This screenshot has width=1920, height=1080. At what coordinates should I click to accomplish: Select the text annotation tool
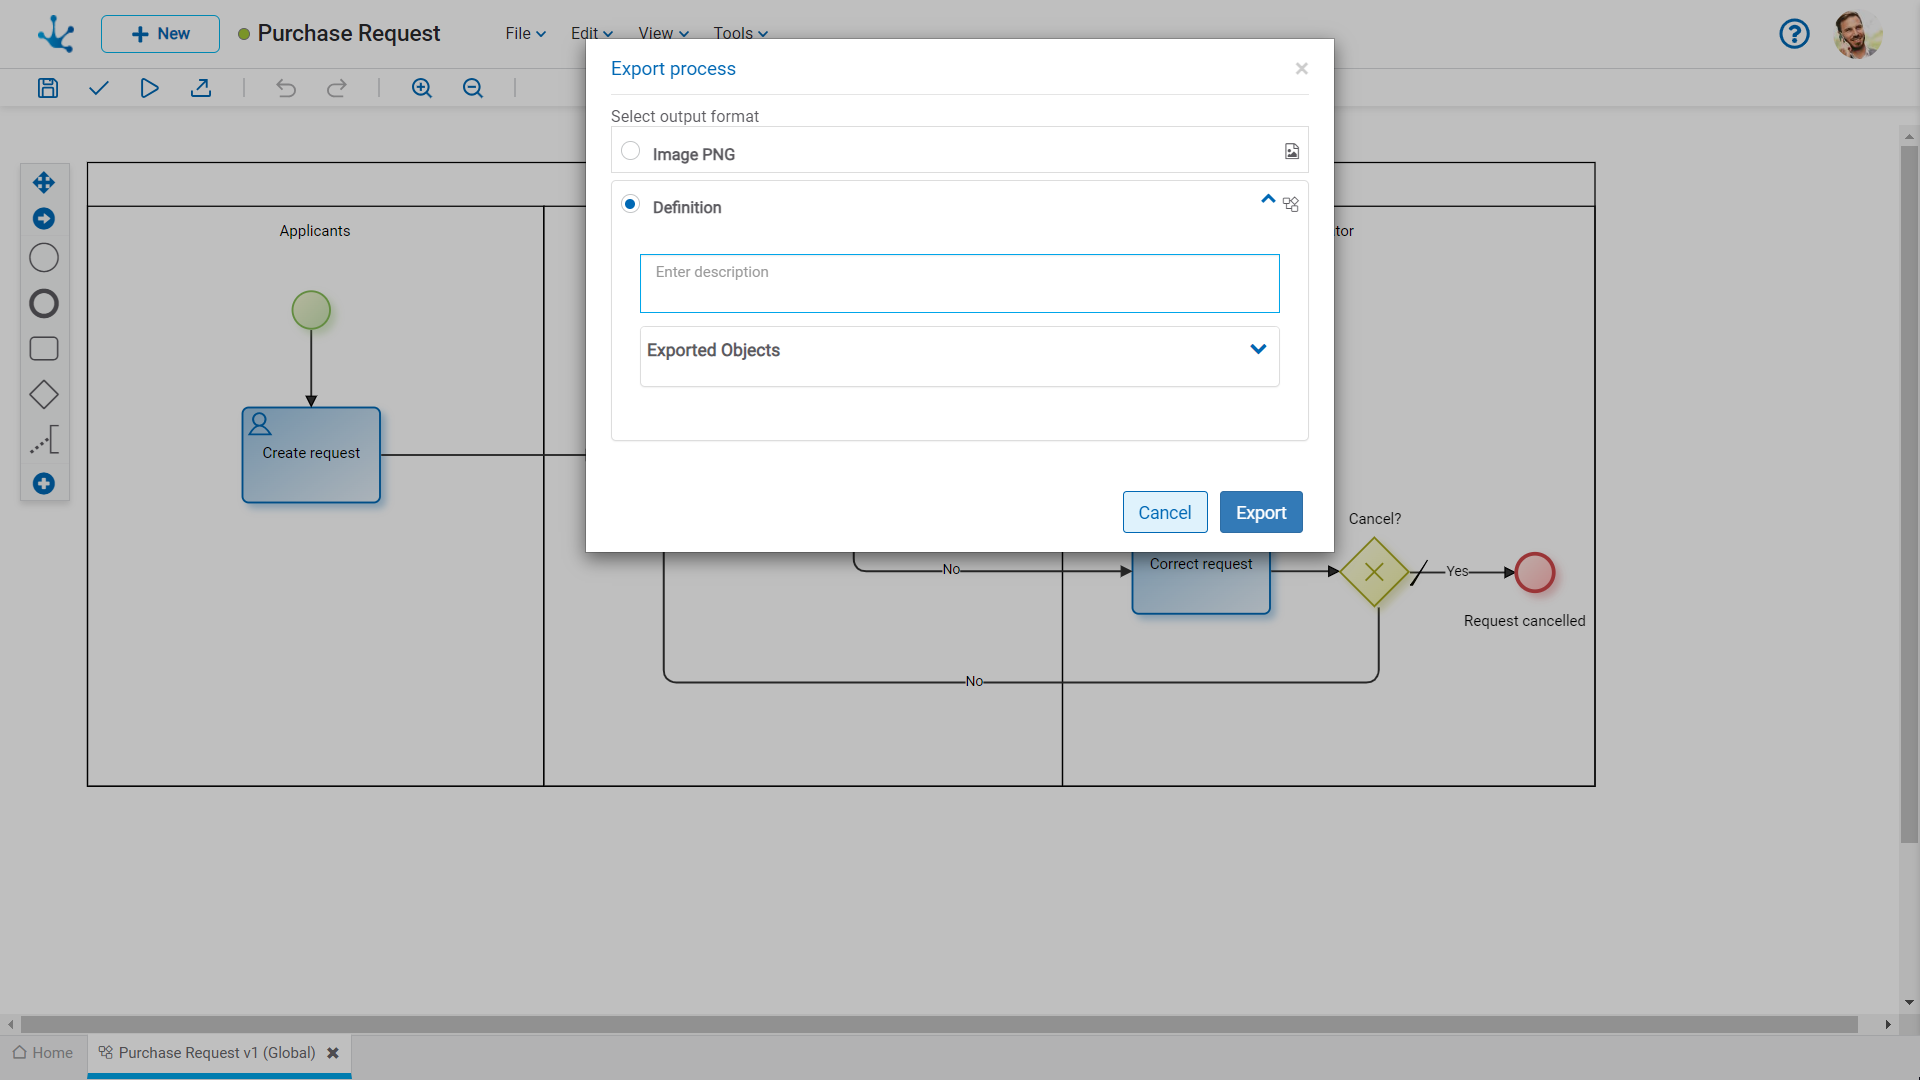click(x=44, y=440)
